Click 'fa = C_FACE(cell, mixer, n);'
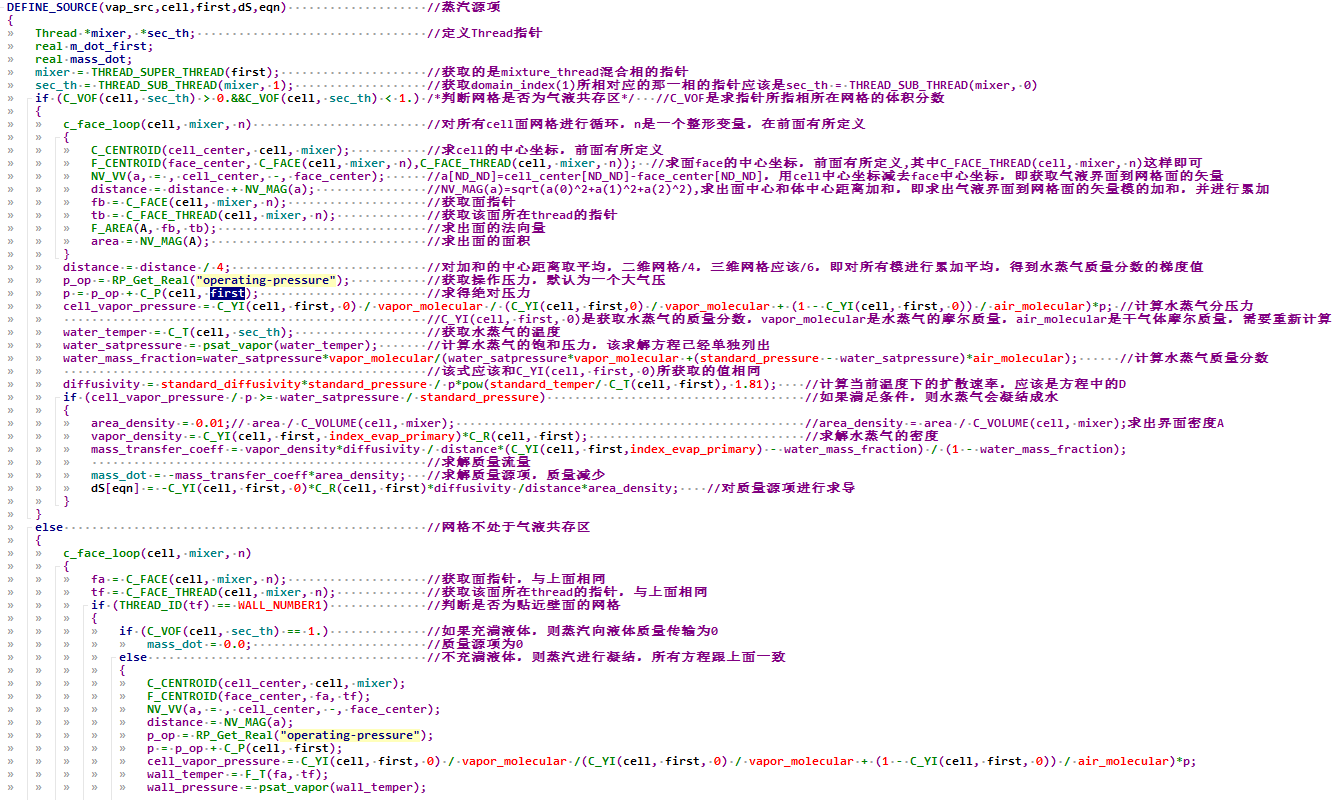Screen dimensions: 1338x800 point(189,579)
